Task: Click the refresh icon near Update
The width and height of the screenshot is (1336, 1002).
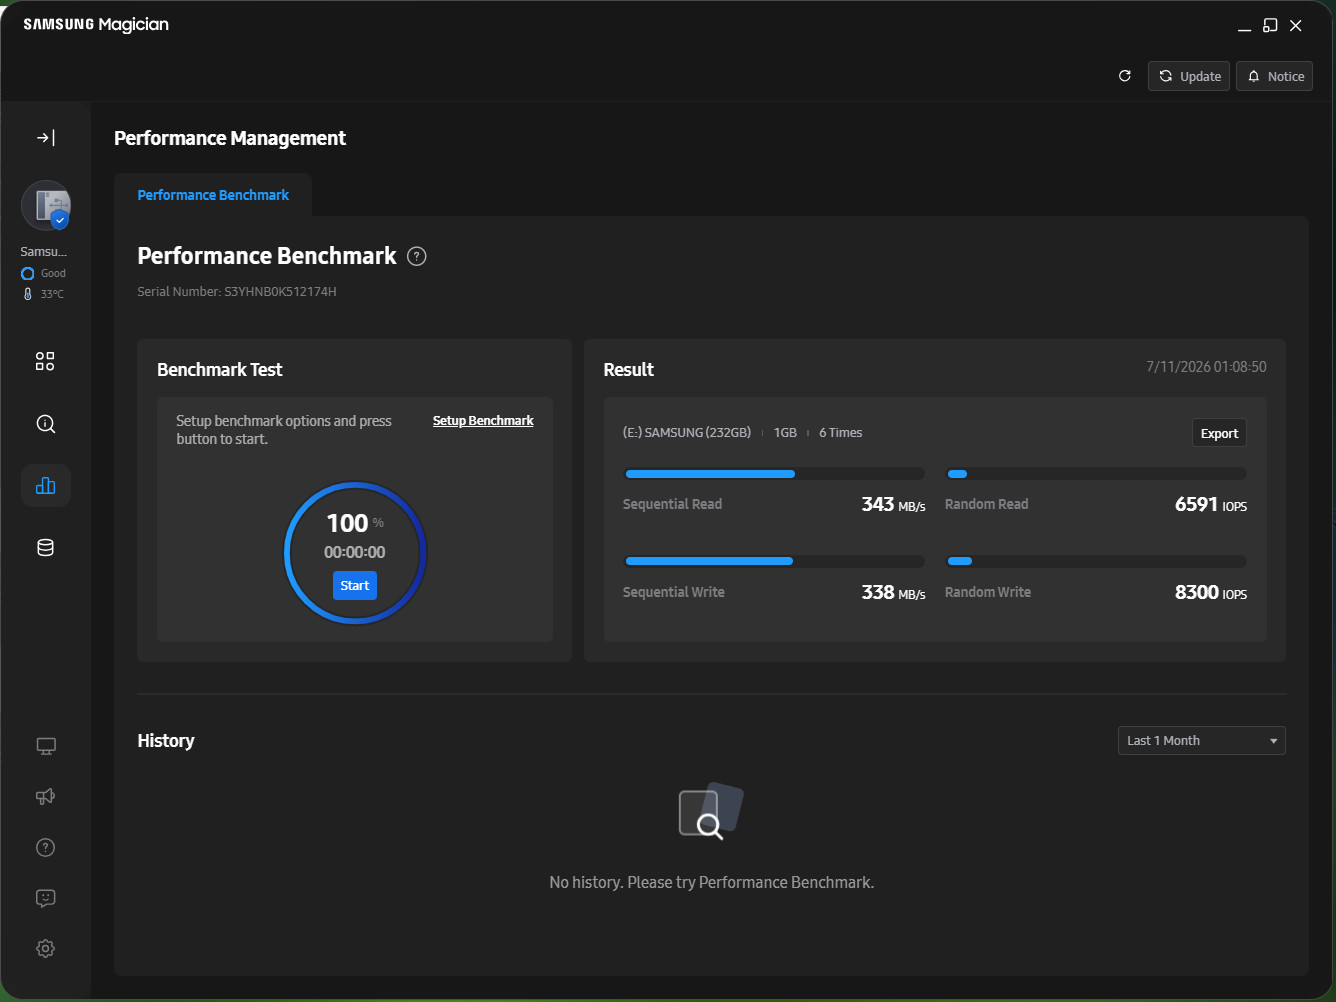Action: 1125,76
